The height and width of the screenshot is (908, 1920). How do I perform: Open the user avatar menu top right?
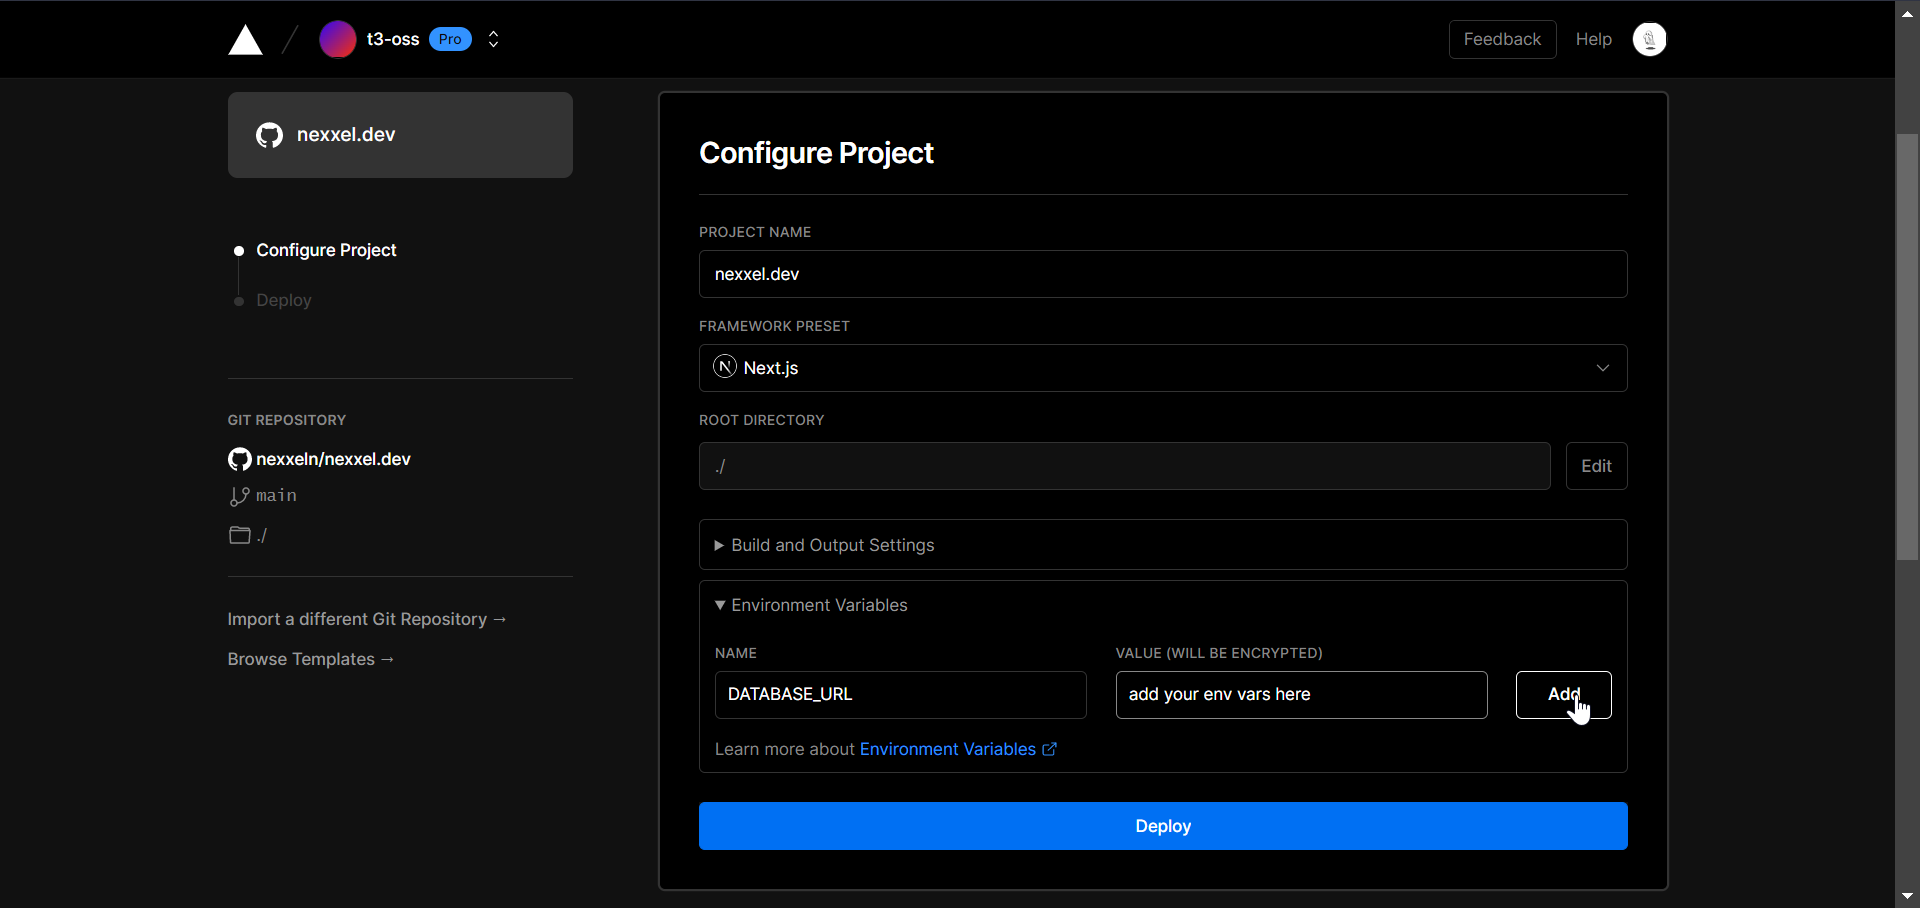coord(1649,39)
